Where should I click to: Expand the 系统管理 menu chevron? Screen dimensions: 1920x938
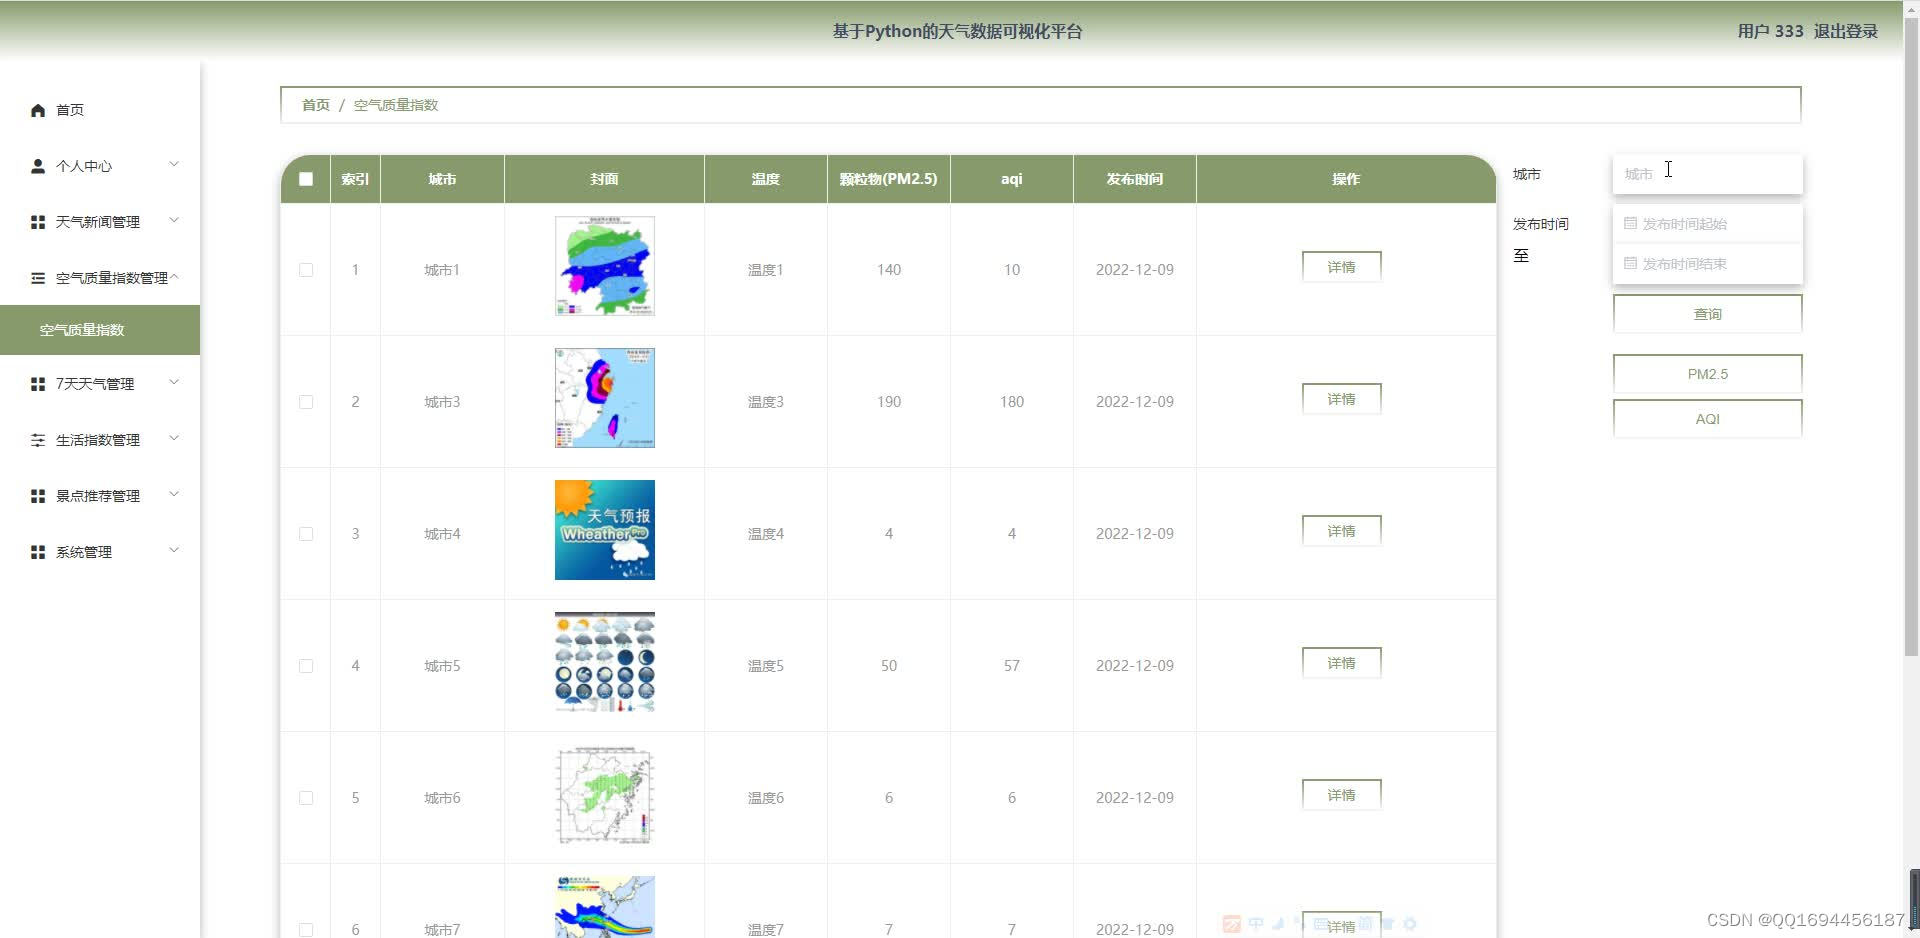coord(174,550)
